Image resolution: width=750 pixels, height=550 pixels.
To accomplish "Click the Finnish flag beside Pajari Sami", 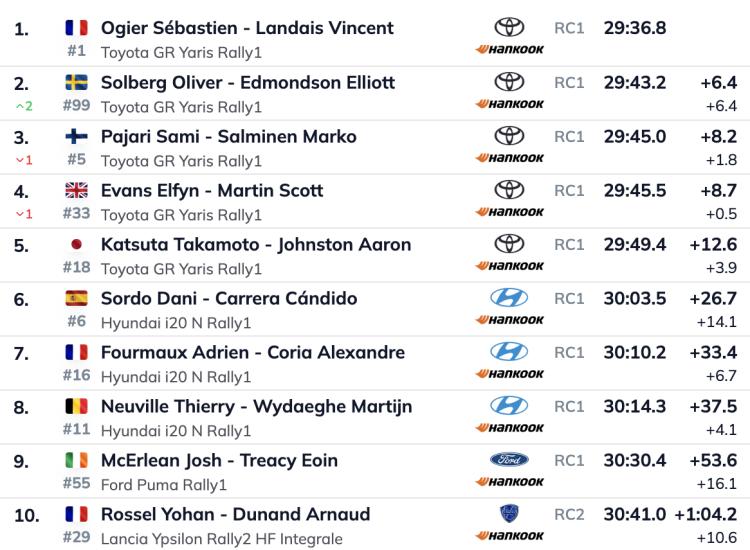I will tap(76, 136).
